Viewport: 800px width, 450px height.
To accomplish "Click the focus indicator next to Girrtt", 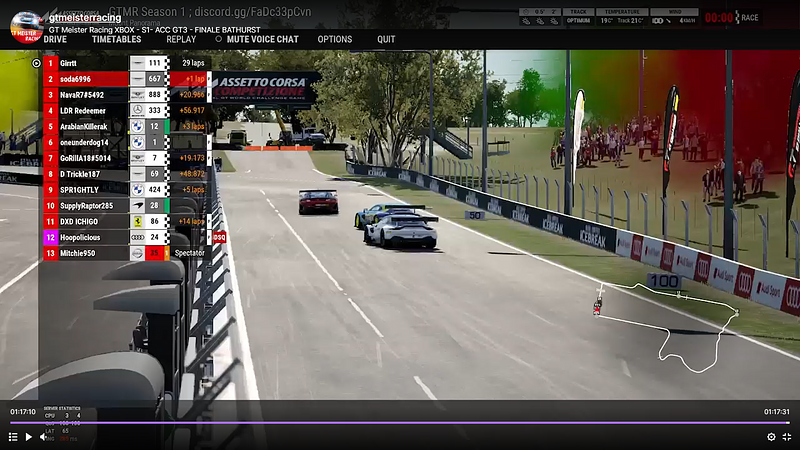I will click(x=36, y=63).
